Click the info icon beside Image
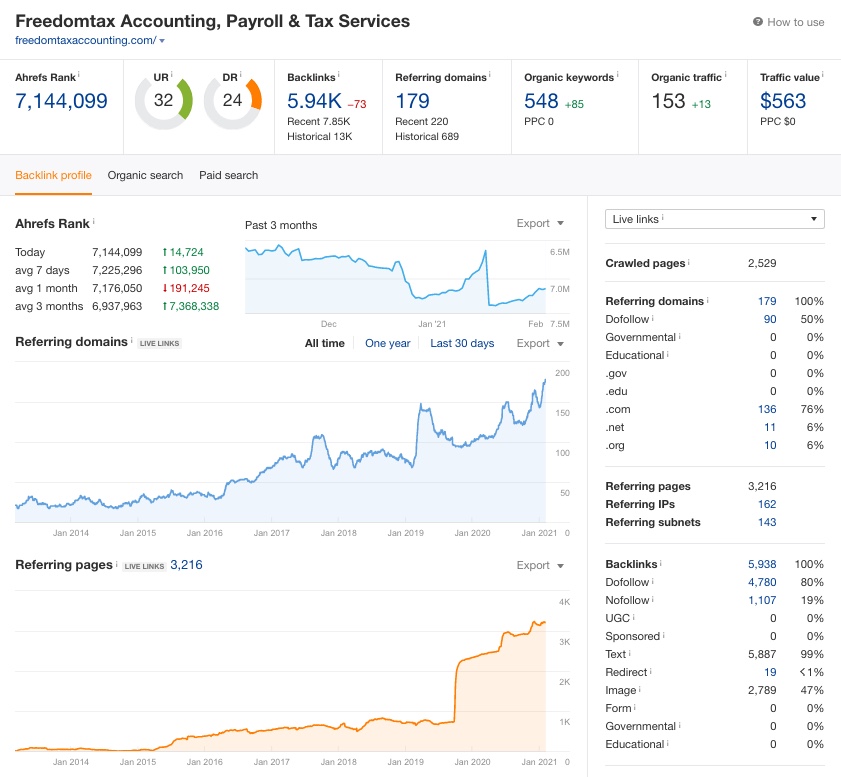841x777 pixels. coord(640,689)
